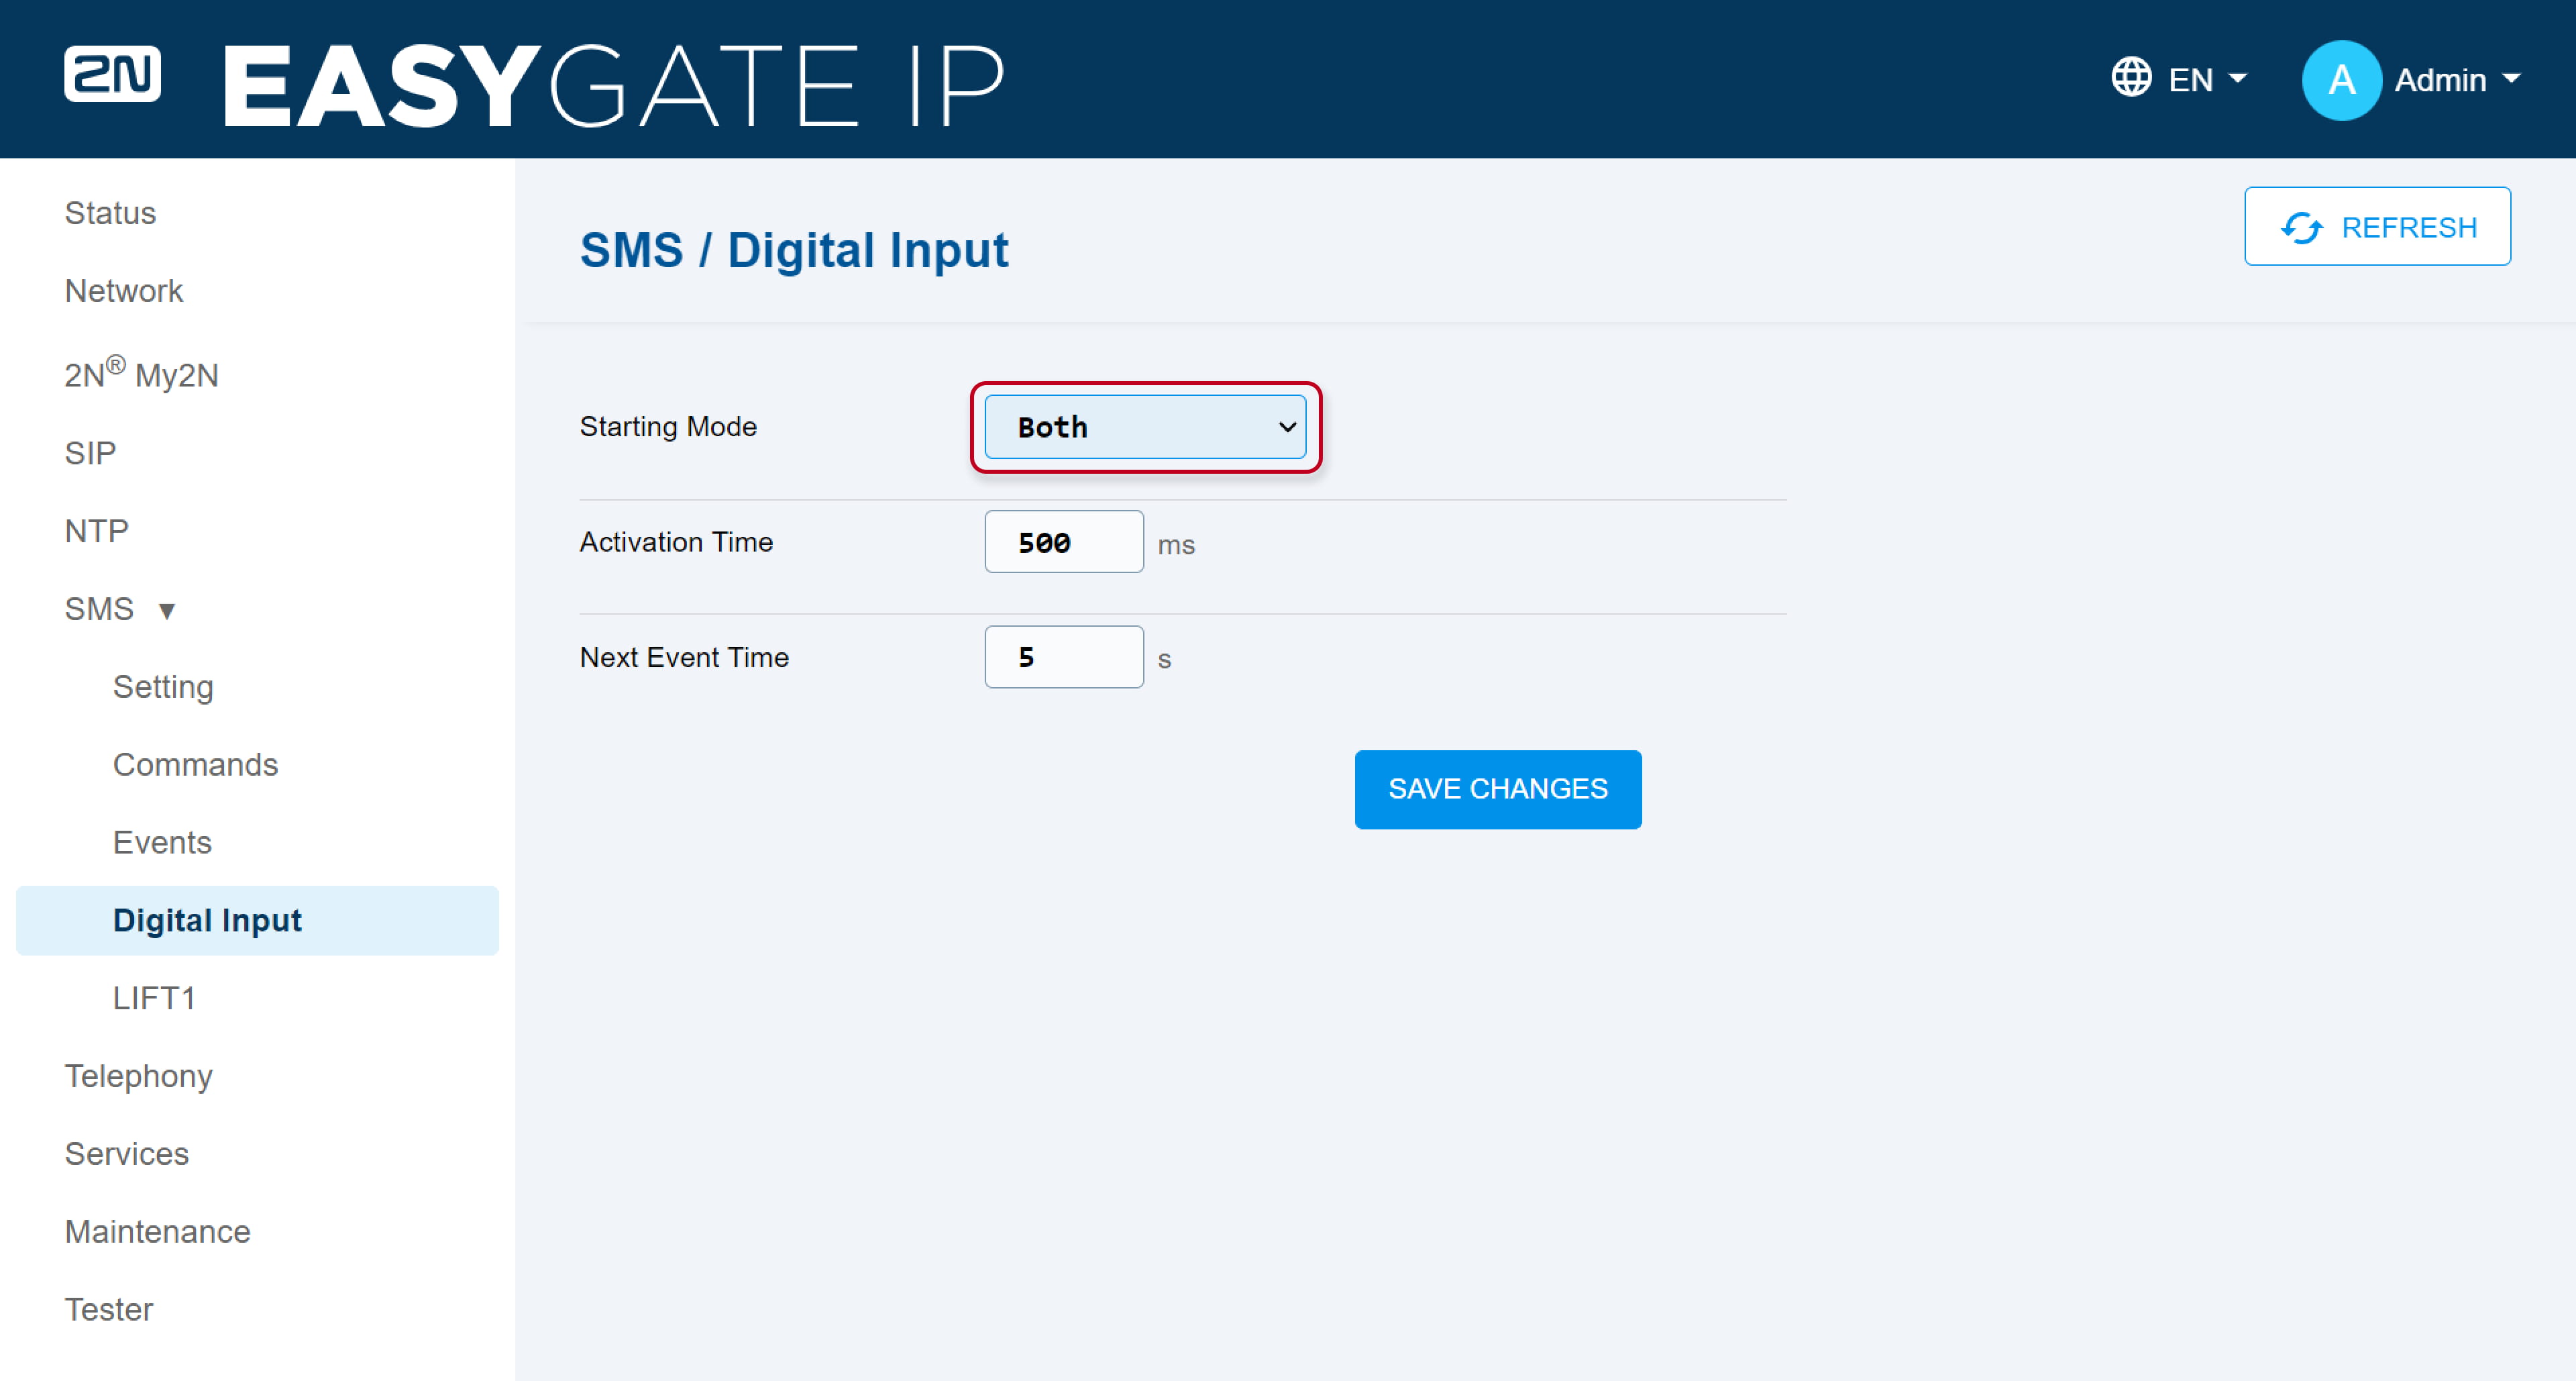Open the Admin user menu
This screenshot has height=1381, width=2576.
(x=2411, y=80)
